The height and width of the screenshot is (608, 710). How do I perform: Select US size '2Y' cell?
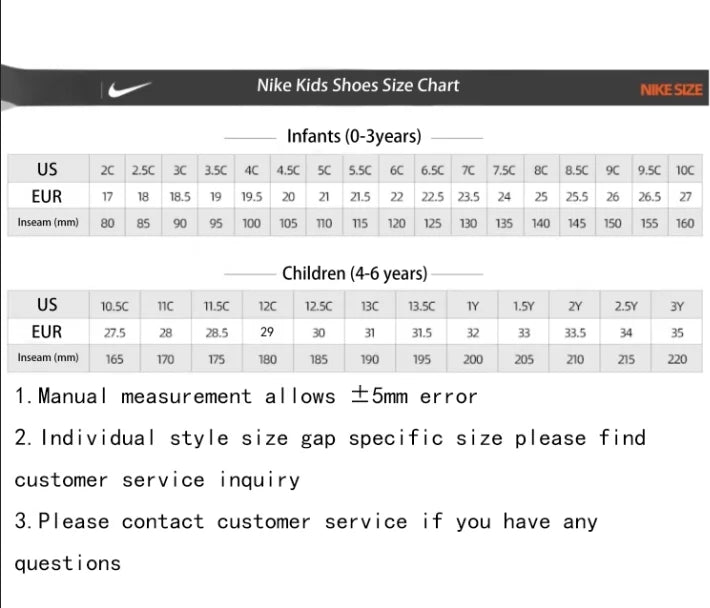[575, 306]
